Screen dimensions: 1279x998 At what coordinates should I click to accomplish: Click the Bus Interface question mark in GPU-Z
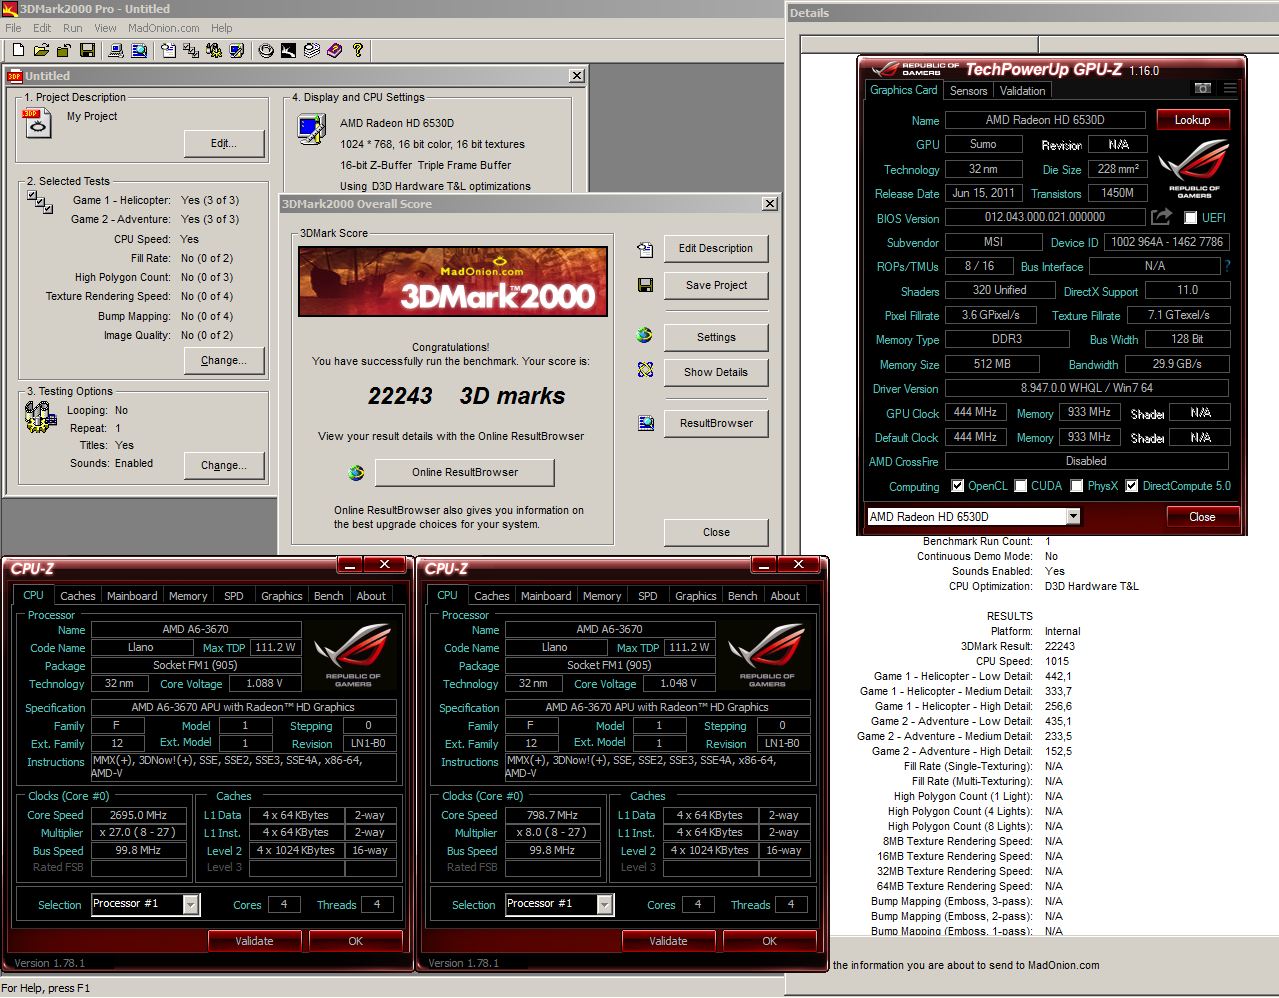[x=1227, y=266]
